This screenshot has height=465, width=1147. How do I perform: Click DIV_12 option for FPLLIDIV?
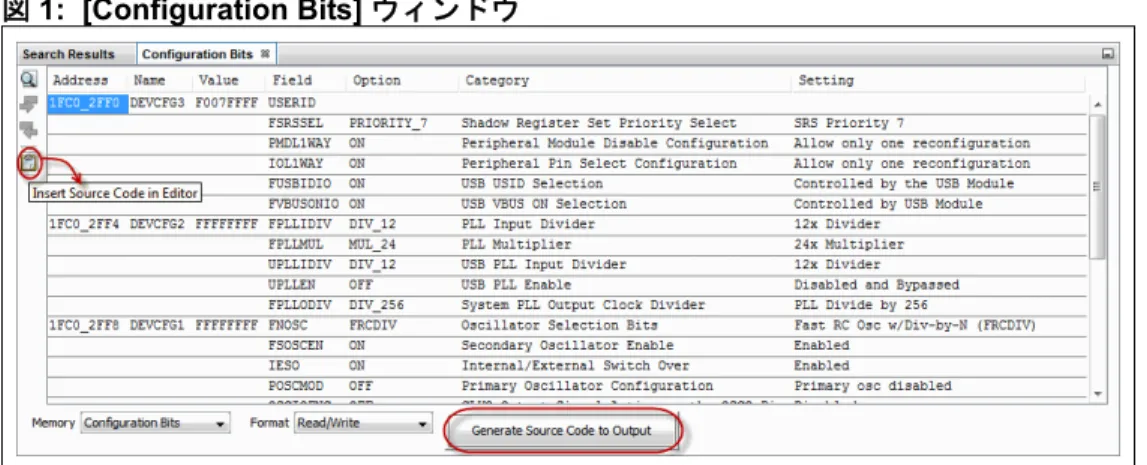(372, 224)
